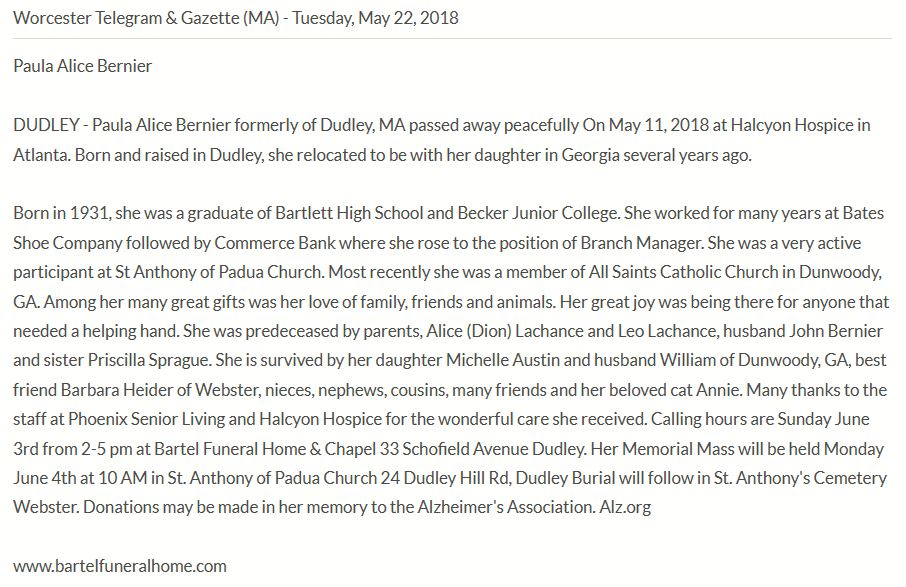Click the name Priscilla Sprague

pos(133,360)
